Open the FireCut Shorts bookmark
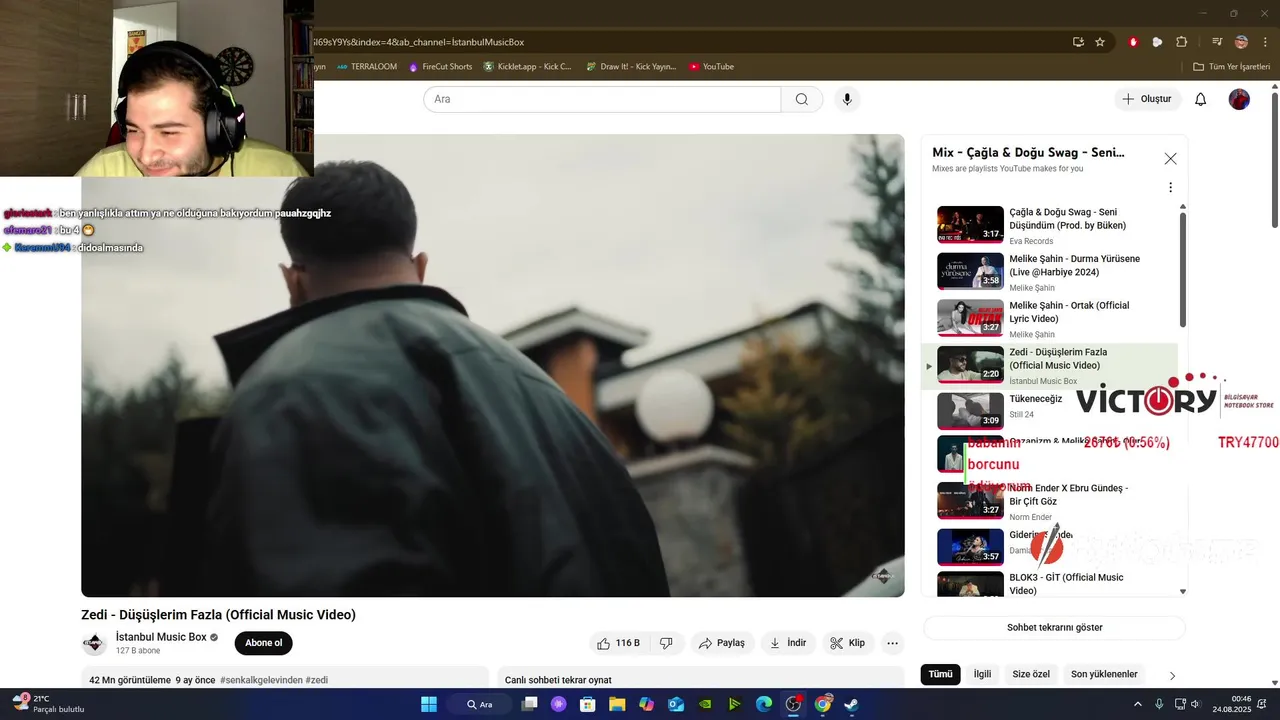1280x720 pixels. [x=440, y=67]
